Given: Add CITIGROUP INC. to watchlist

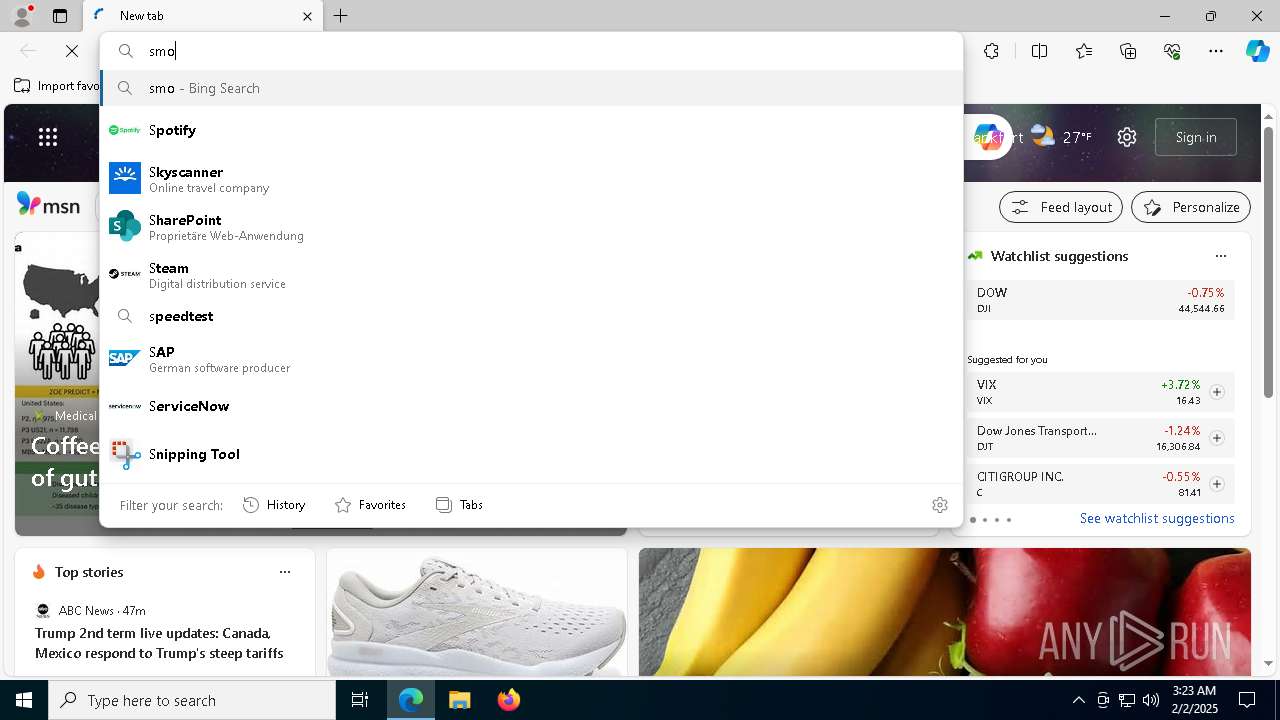Looking at the screenshot, I should (1217, 484).
